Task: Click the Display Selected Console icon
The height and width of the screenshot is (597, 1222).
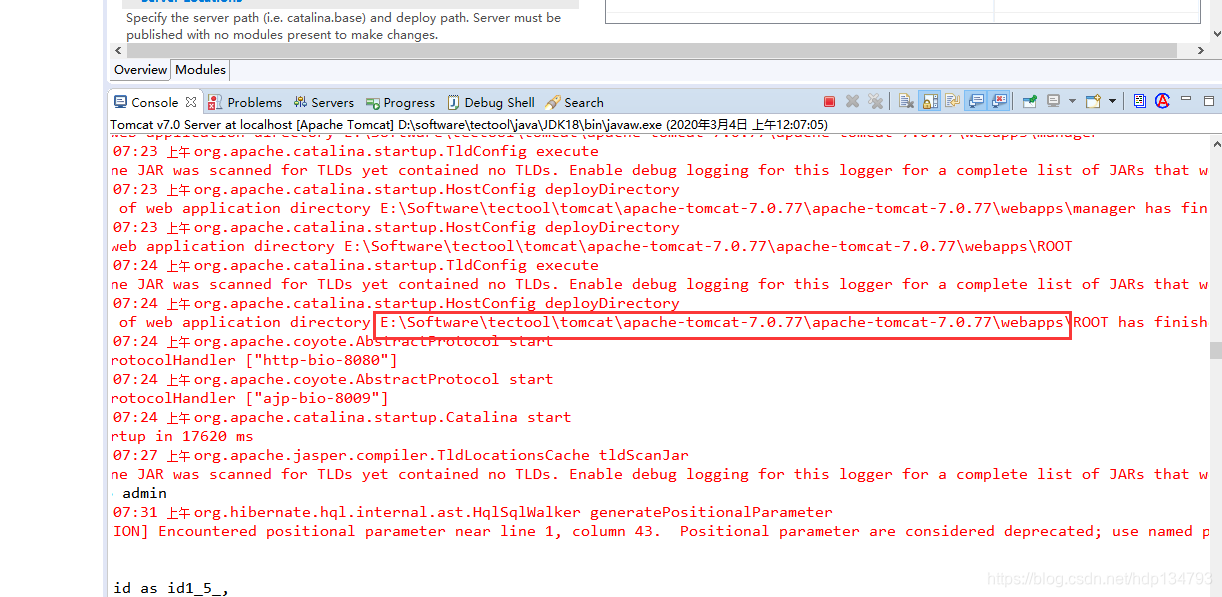Action: tap(1053, 101)
